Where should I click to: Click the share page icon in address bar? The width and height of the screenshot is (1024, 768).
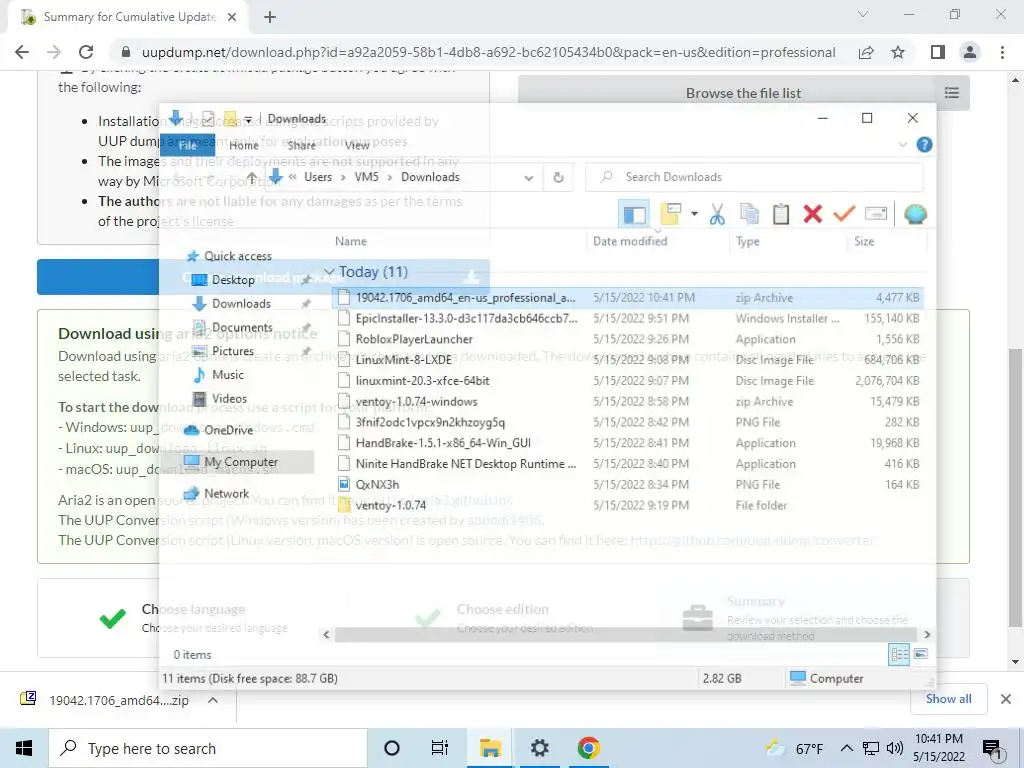coord(866,52)
